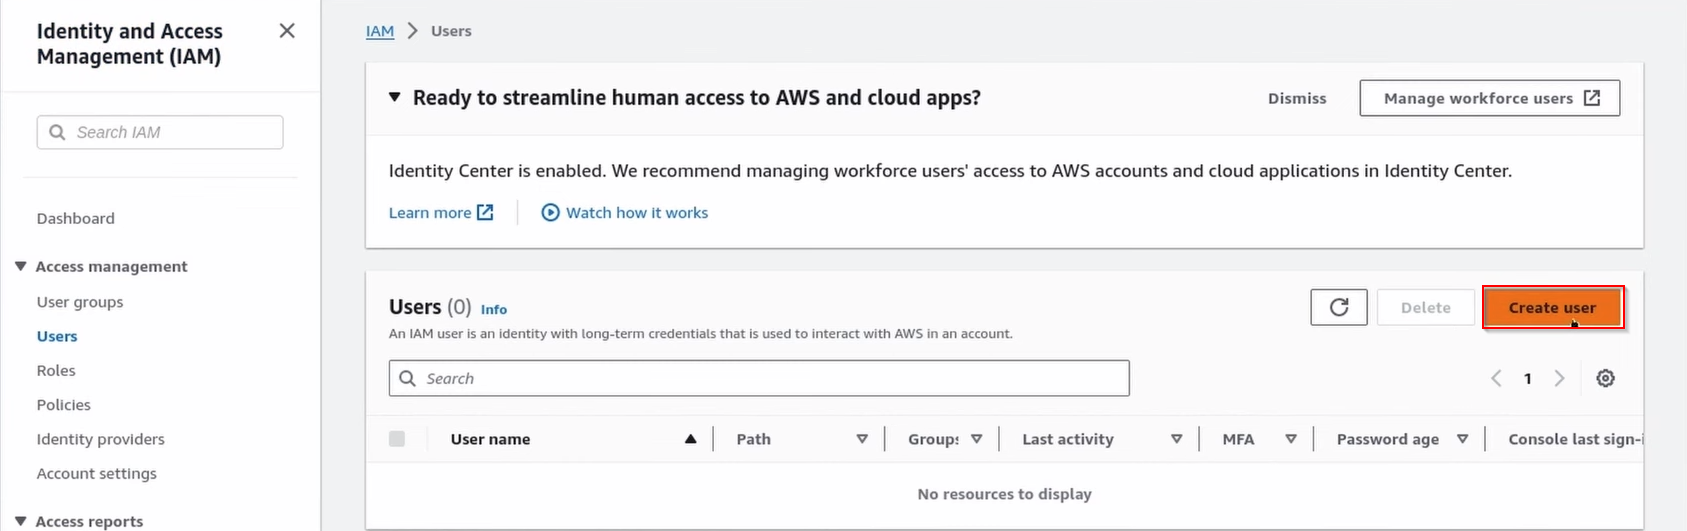This screenshot has width=1687, height=531.
Task: Click the Search IAM field
Action: [160, 132]
